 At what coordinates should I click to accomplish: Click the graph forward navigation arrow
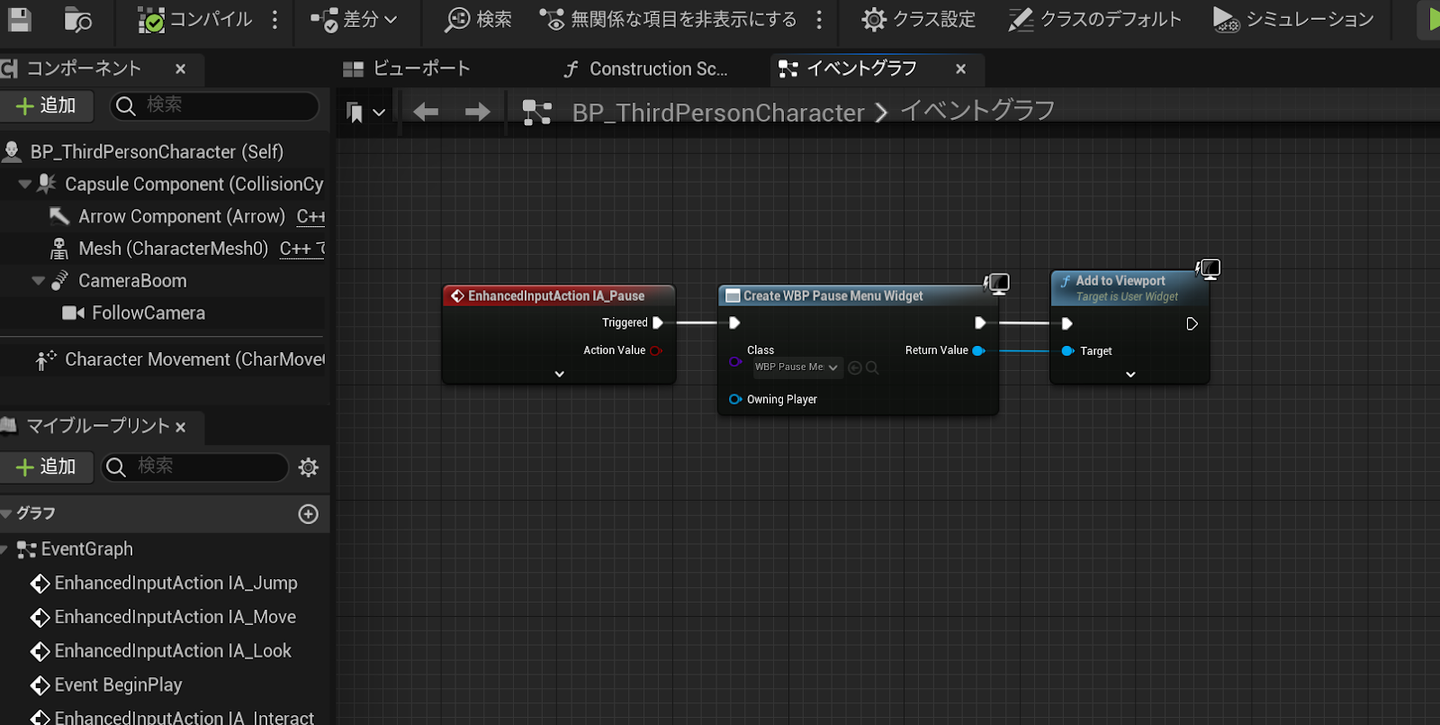(x=478, y=112)
